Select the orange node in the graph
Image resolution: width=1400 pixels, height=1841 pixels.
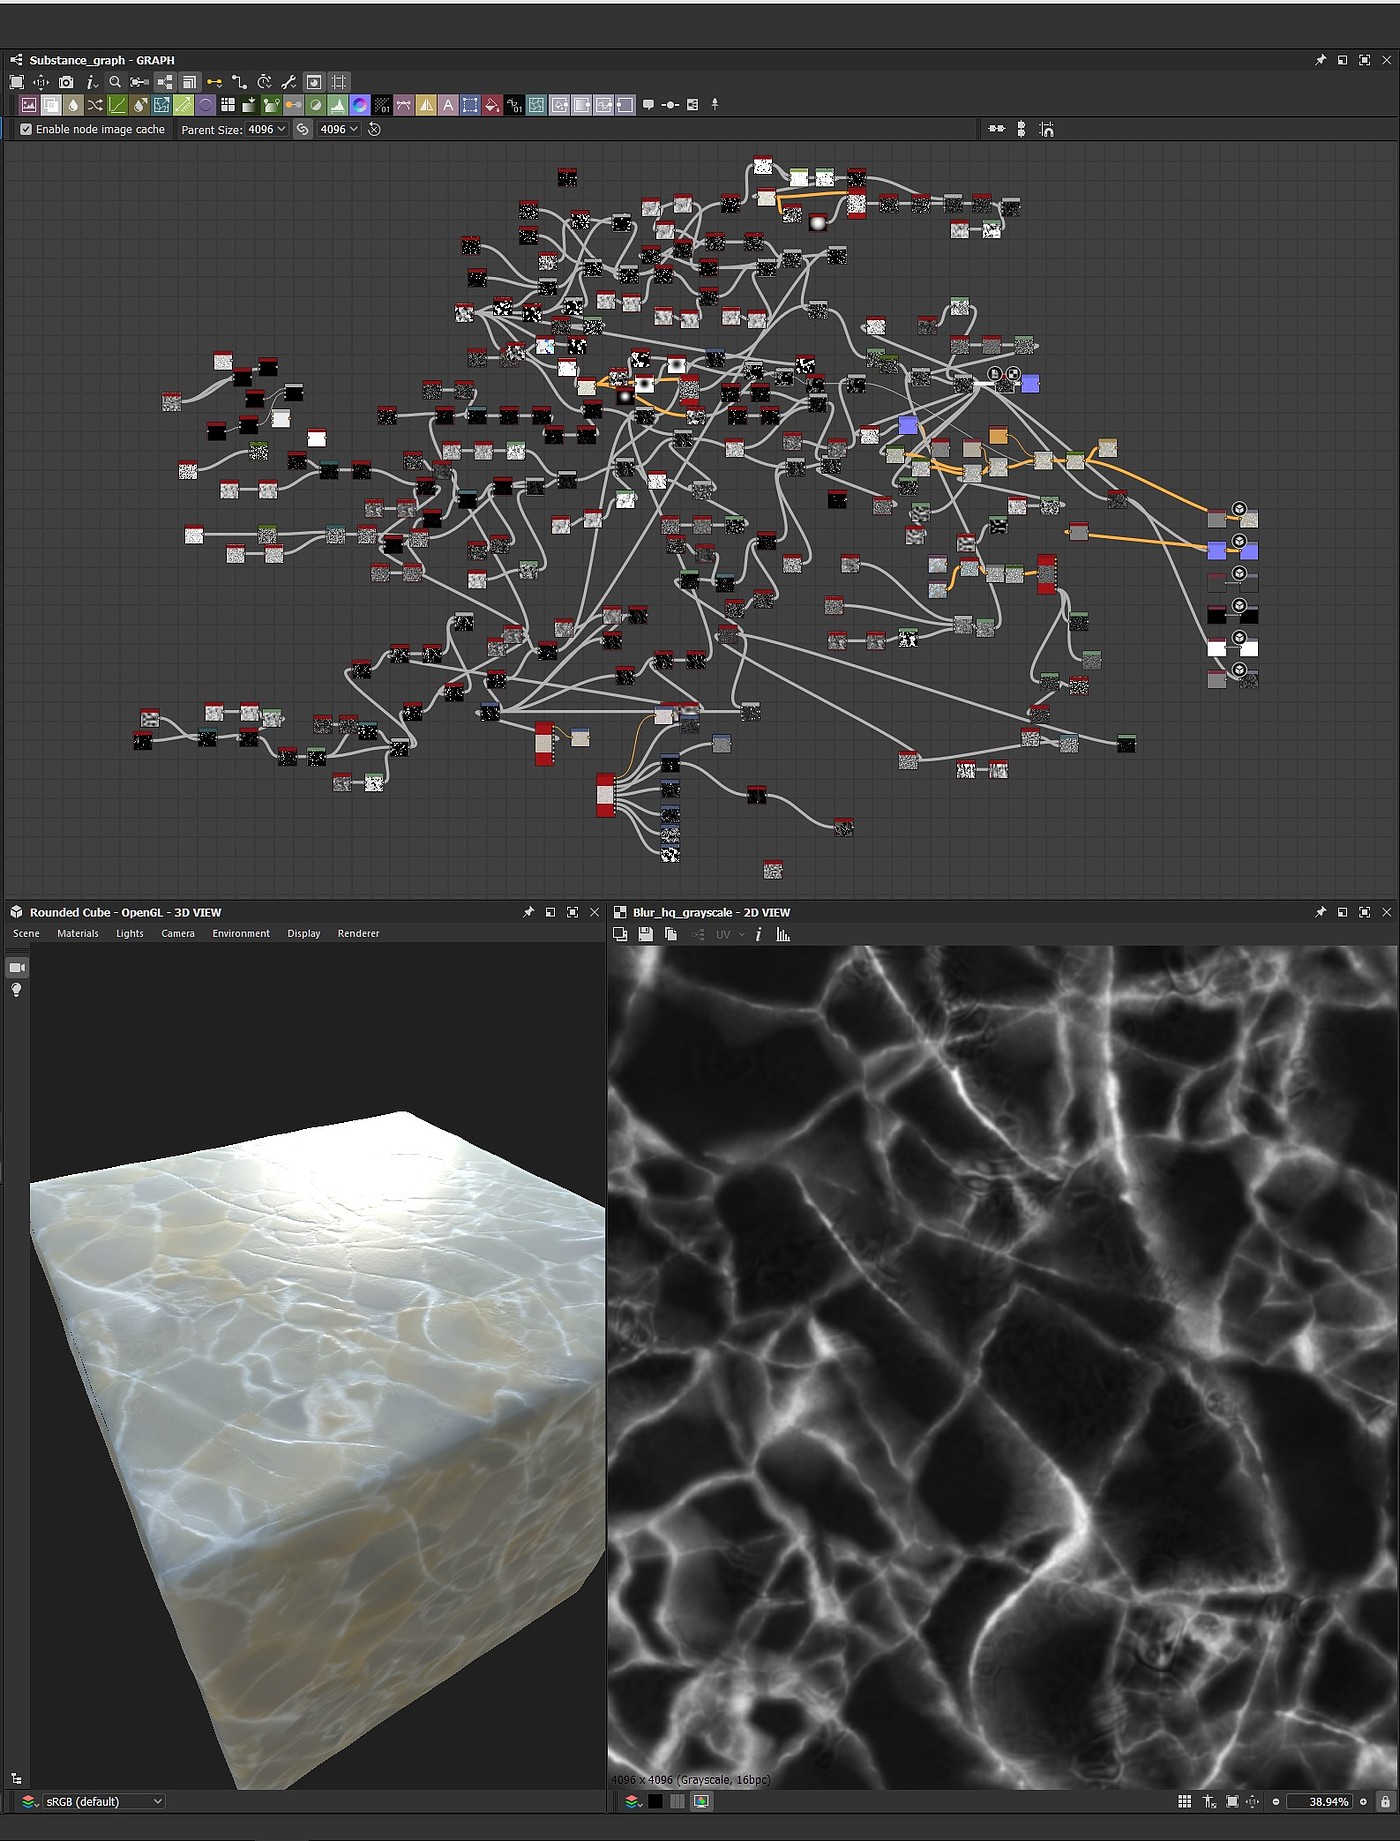coord(998,435)
